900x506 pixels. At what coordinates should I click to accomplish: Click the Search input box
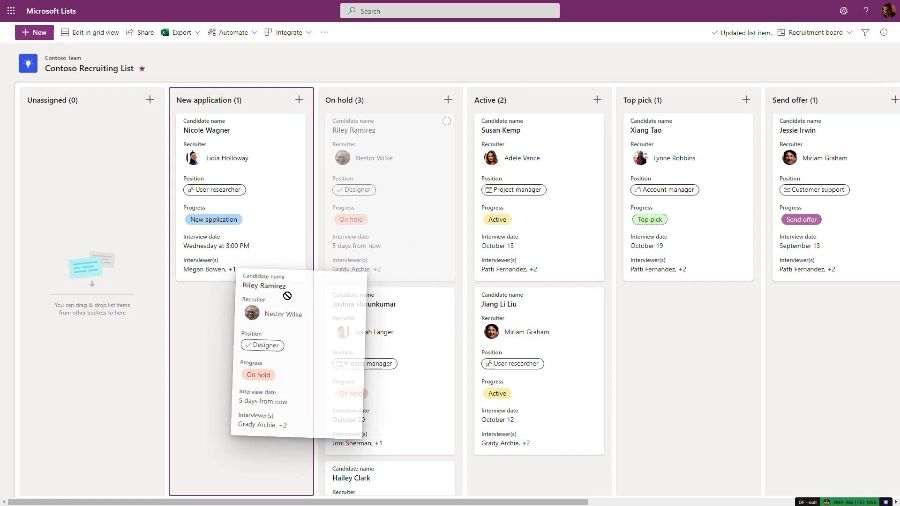click(449, 10)
